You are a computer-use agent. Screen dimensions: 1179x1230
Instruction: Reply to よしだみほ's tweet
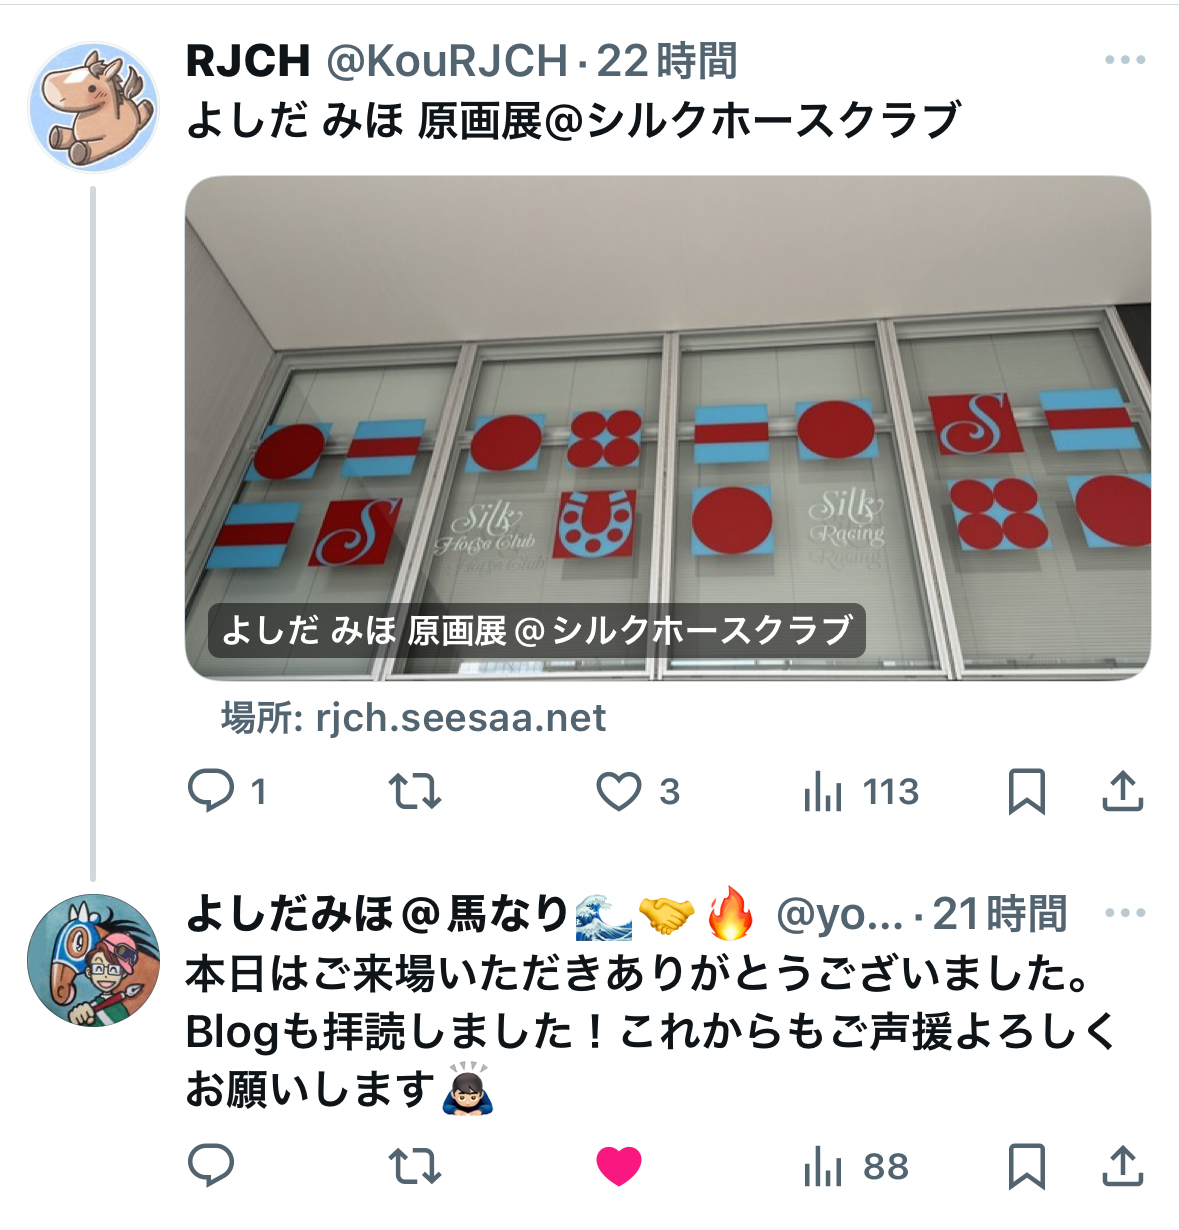pos(211,1165)
